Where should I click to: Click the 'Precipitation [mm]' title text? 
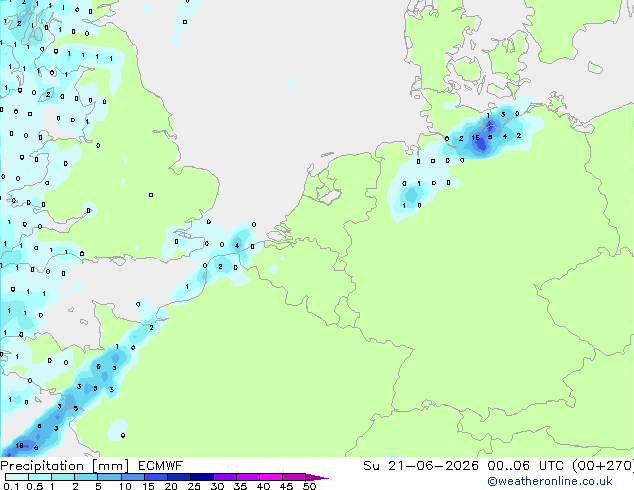(65, 466)
